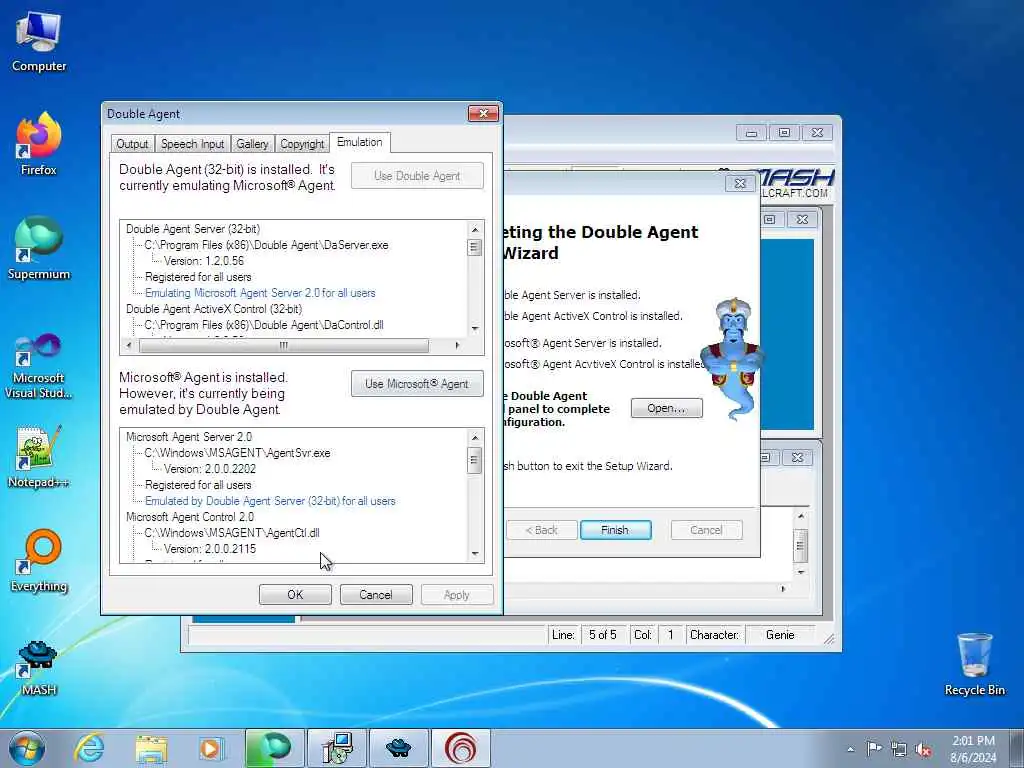Click the 5 of 5 line status in MASH
1024x768 pixels.
click(602, 635)
